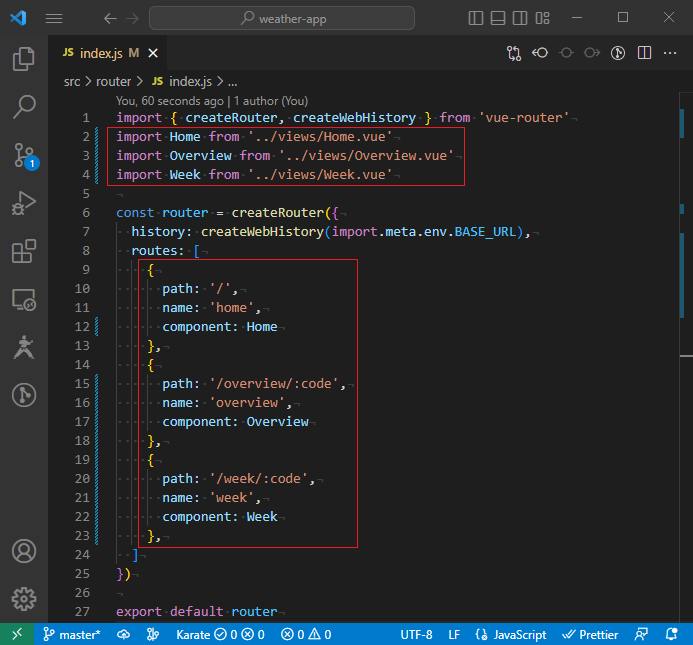Open the editor More Actions ellipsis menu
This screenshot has width=693, height=645.
click(670, 53)
